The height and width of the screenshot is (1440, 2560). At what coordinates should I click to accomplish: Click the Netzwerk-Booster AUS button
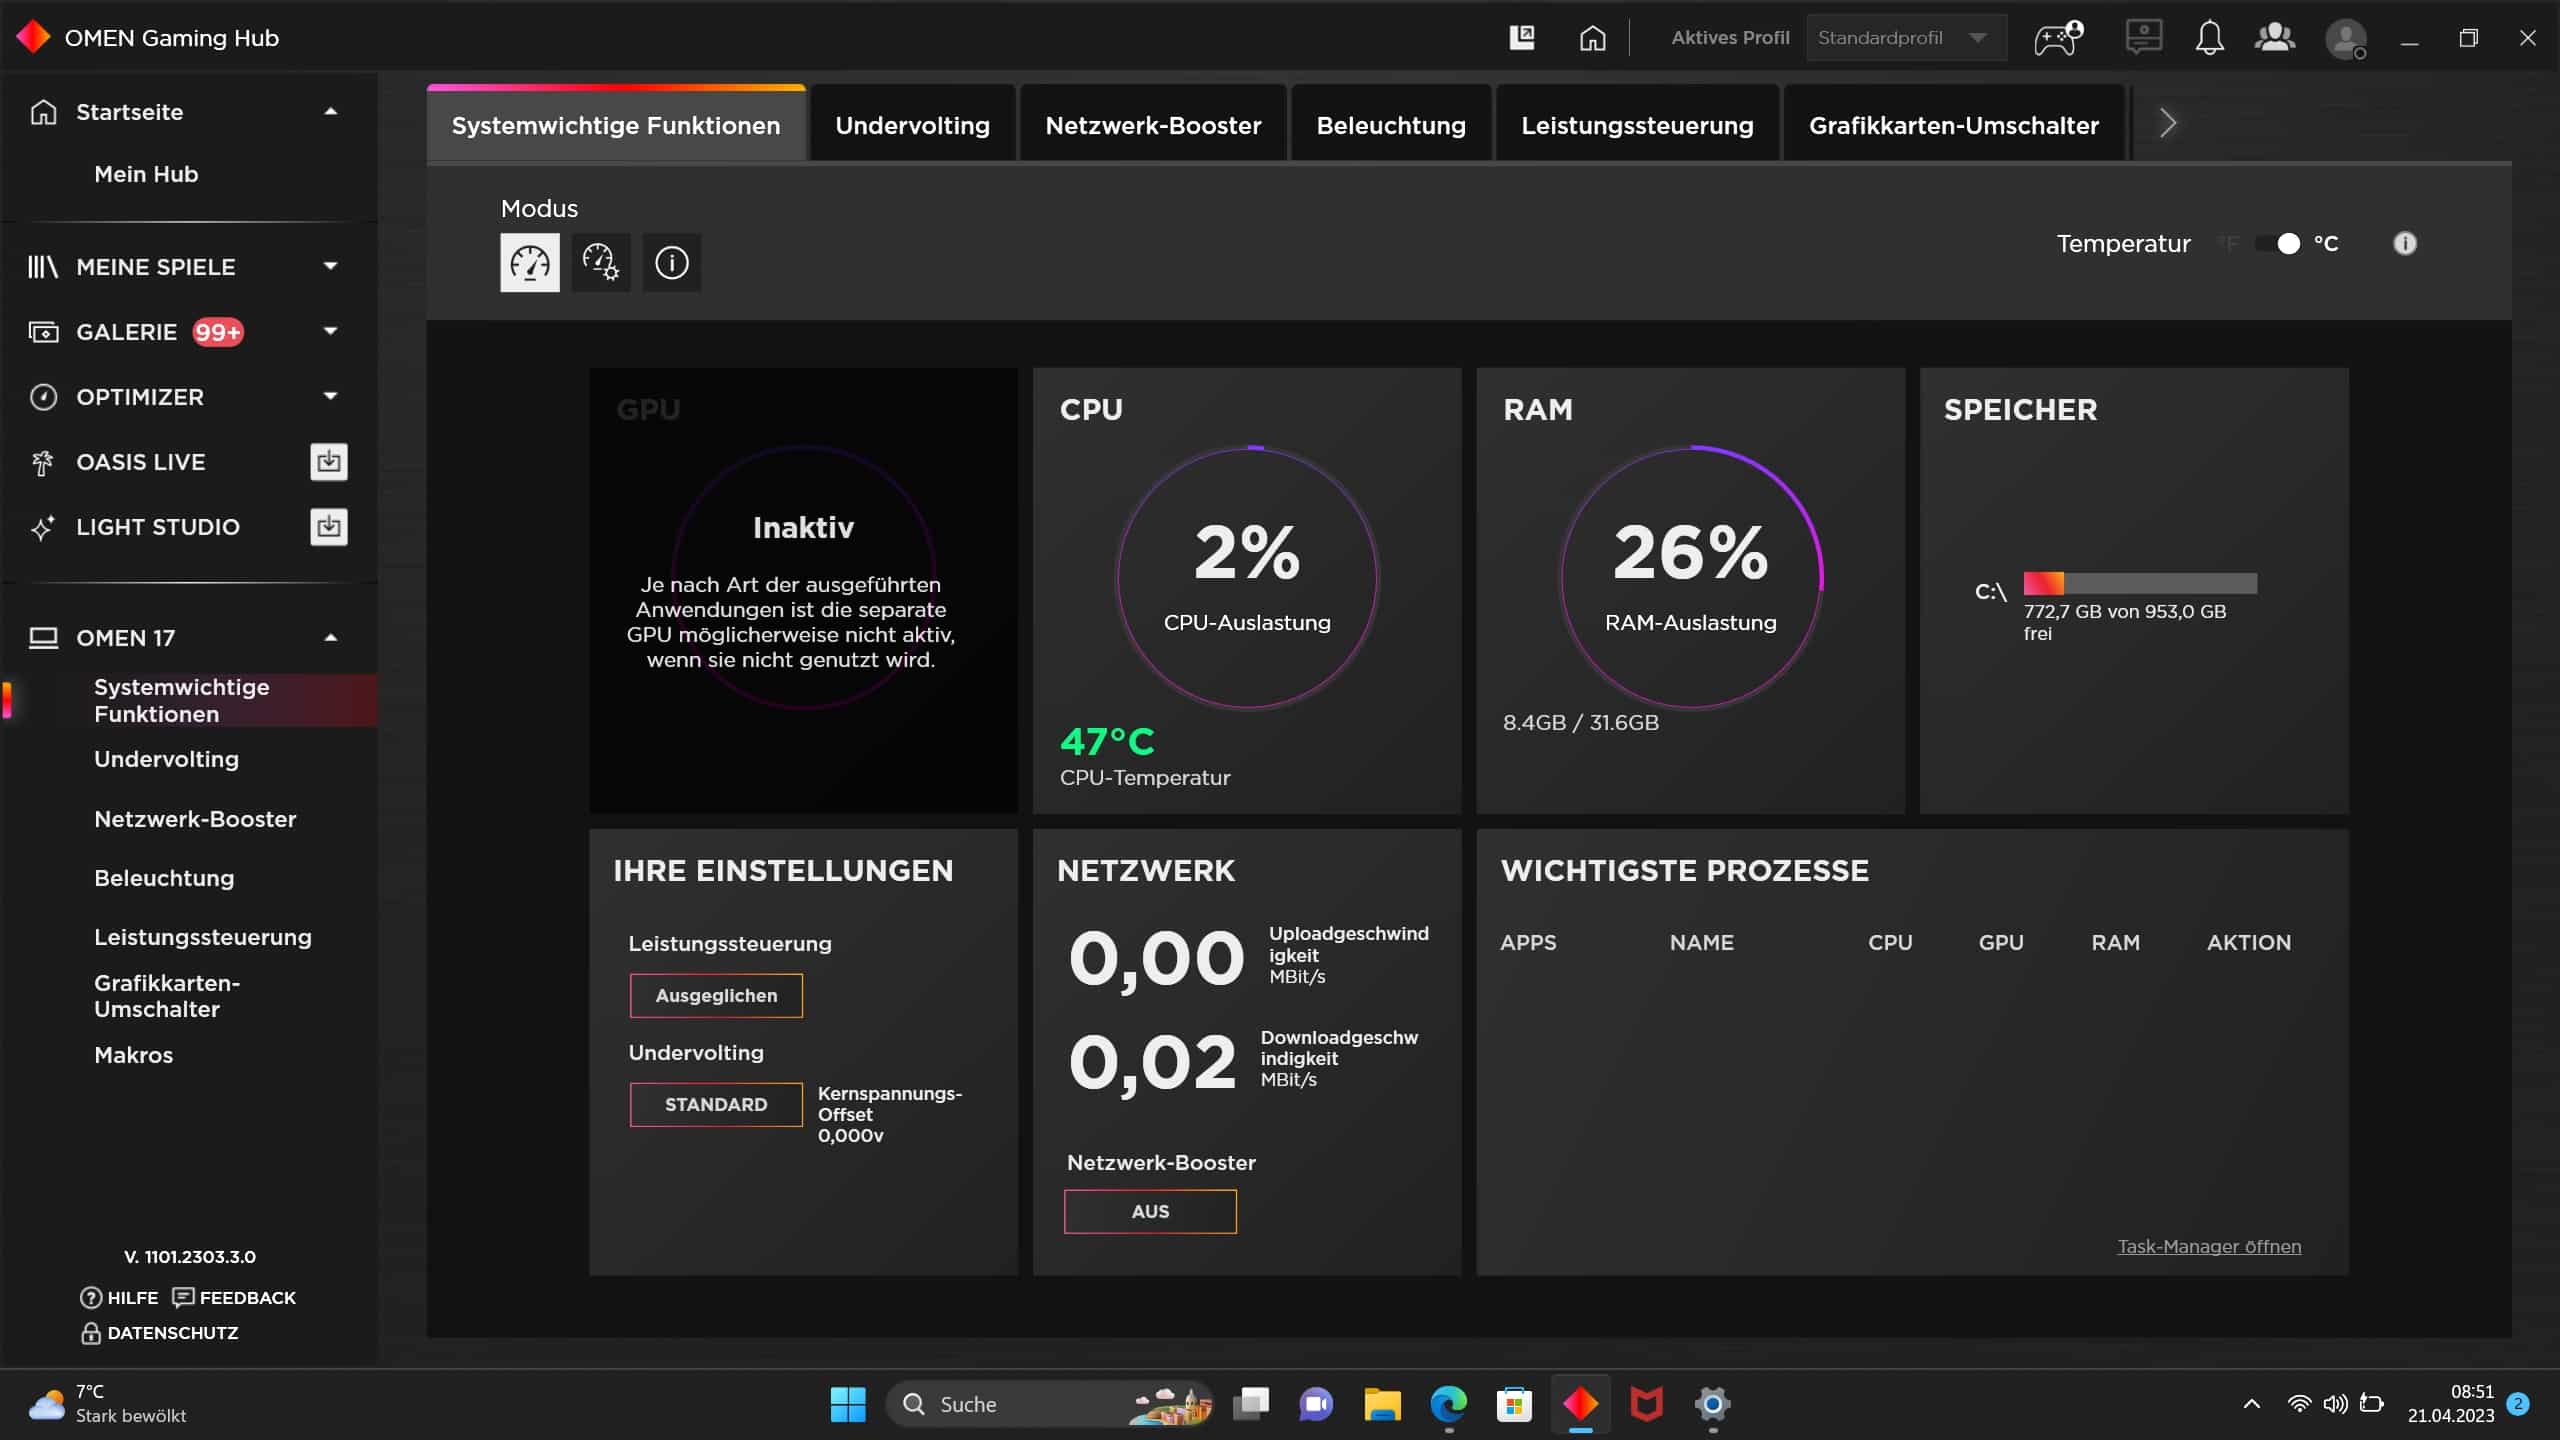[x=1150, y=1211]
